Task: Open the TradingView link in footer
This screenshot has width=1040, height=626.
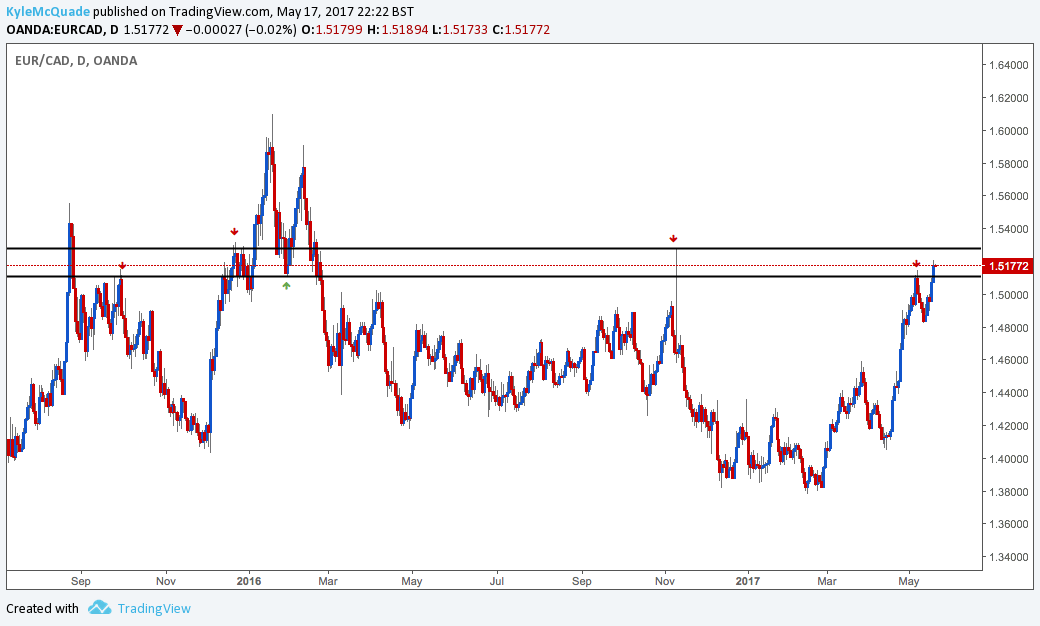Action: pos(154,608)
